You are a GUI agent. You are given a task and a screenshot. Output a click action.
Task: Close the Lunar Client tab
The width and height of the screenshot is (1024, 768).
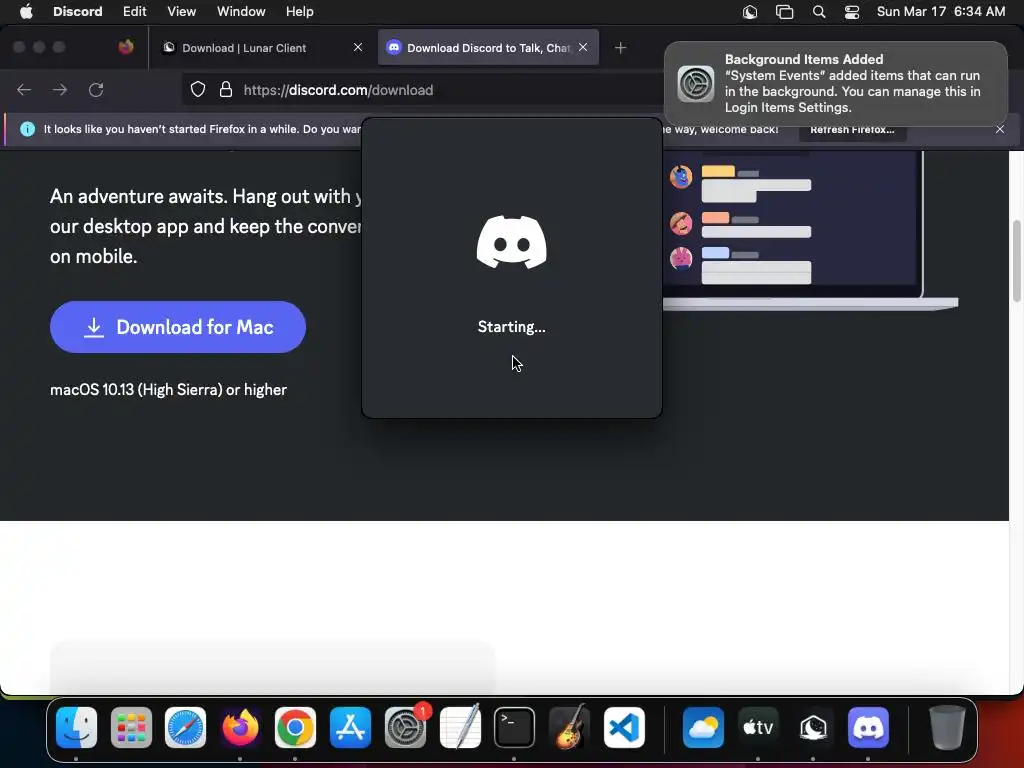[358, 47]
